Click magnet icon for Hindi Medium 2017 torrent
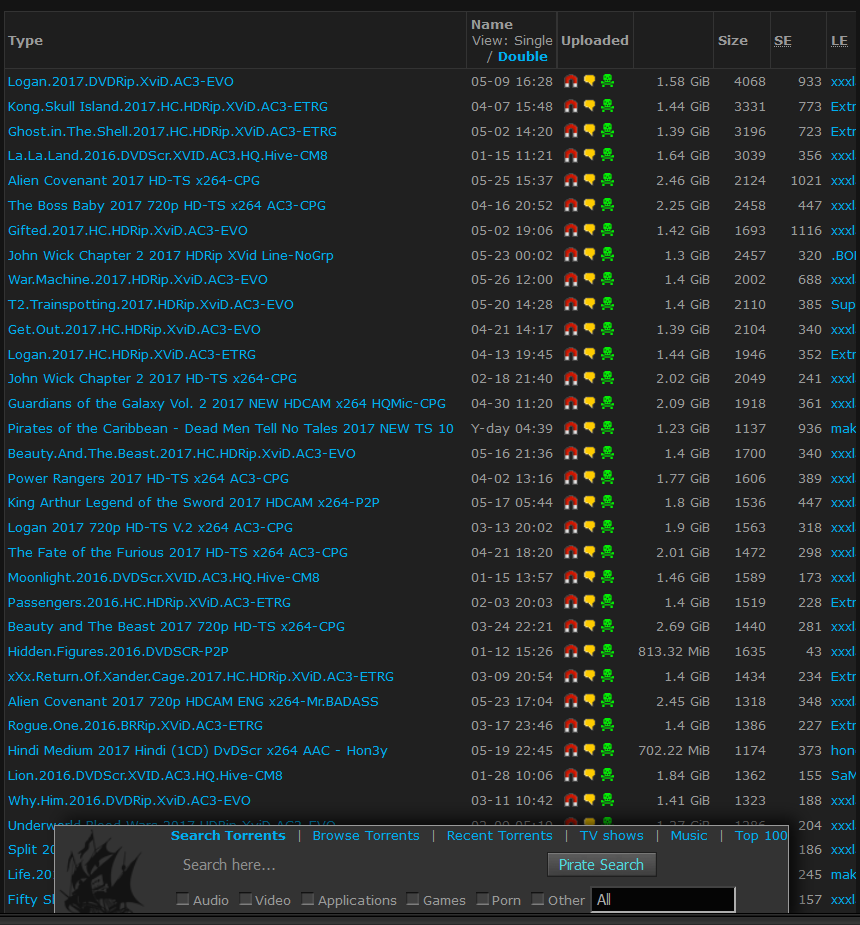Image resolution: width=860 pixels, height=925 pixels. tap(570, 750)
